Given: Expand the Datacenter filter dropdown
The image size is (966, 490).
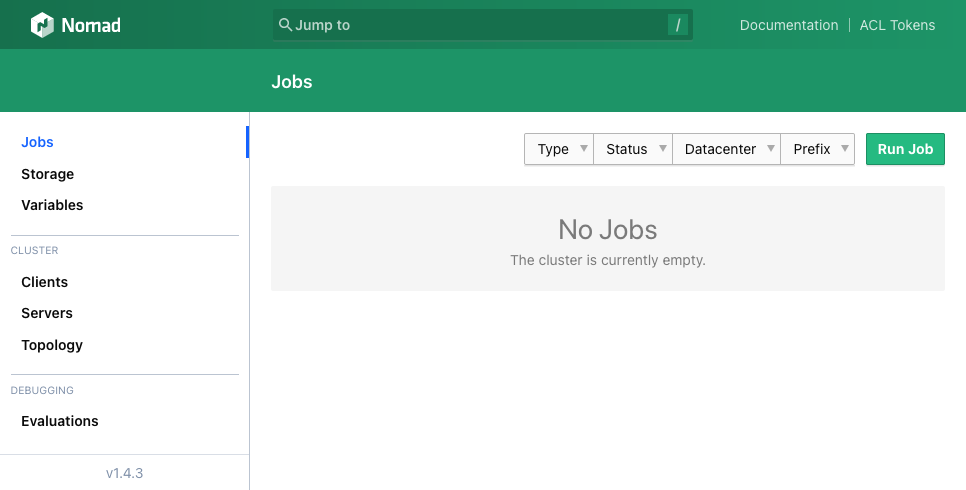Looking at the screenshot, I should click(726, 149).
